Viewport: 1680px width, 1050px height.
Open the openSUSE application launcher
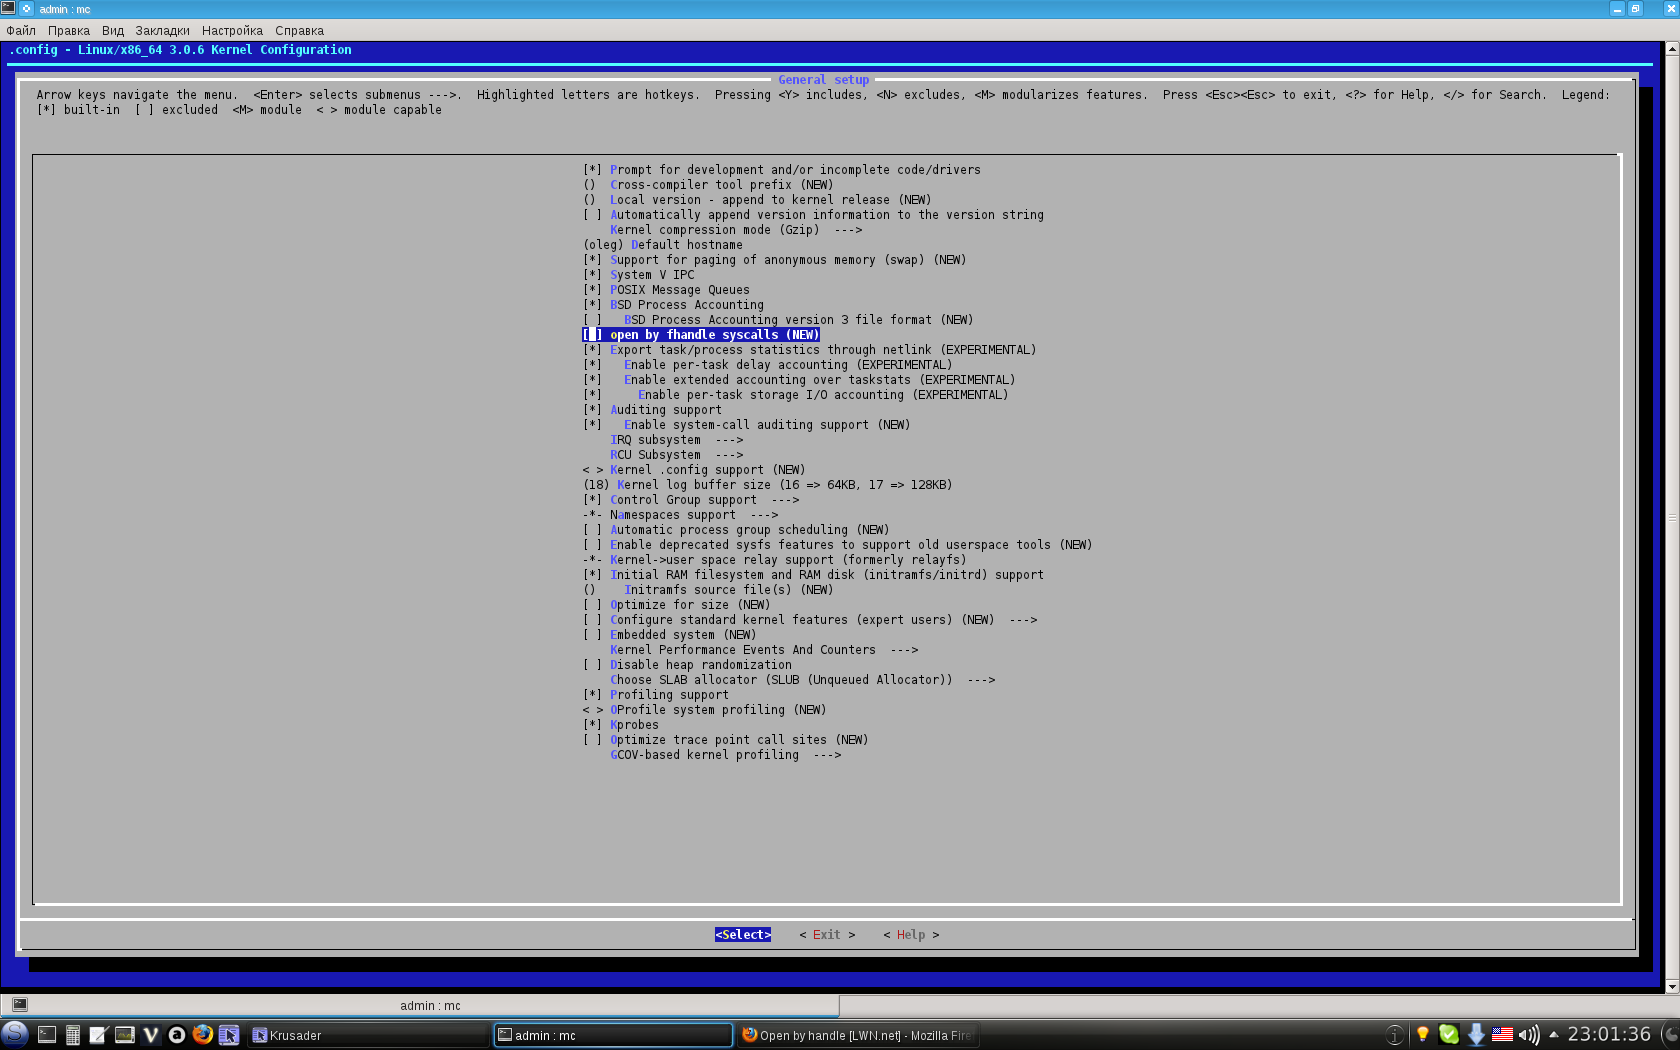click(x=15, y=1034)
